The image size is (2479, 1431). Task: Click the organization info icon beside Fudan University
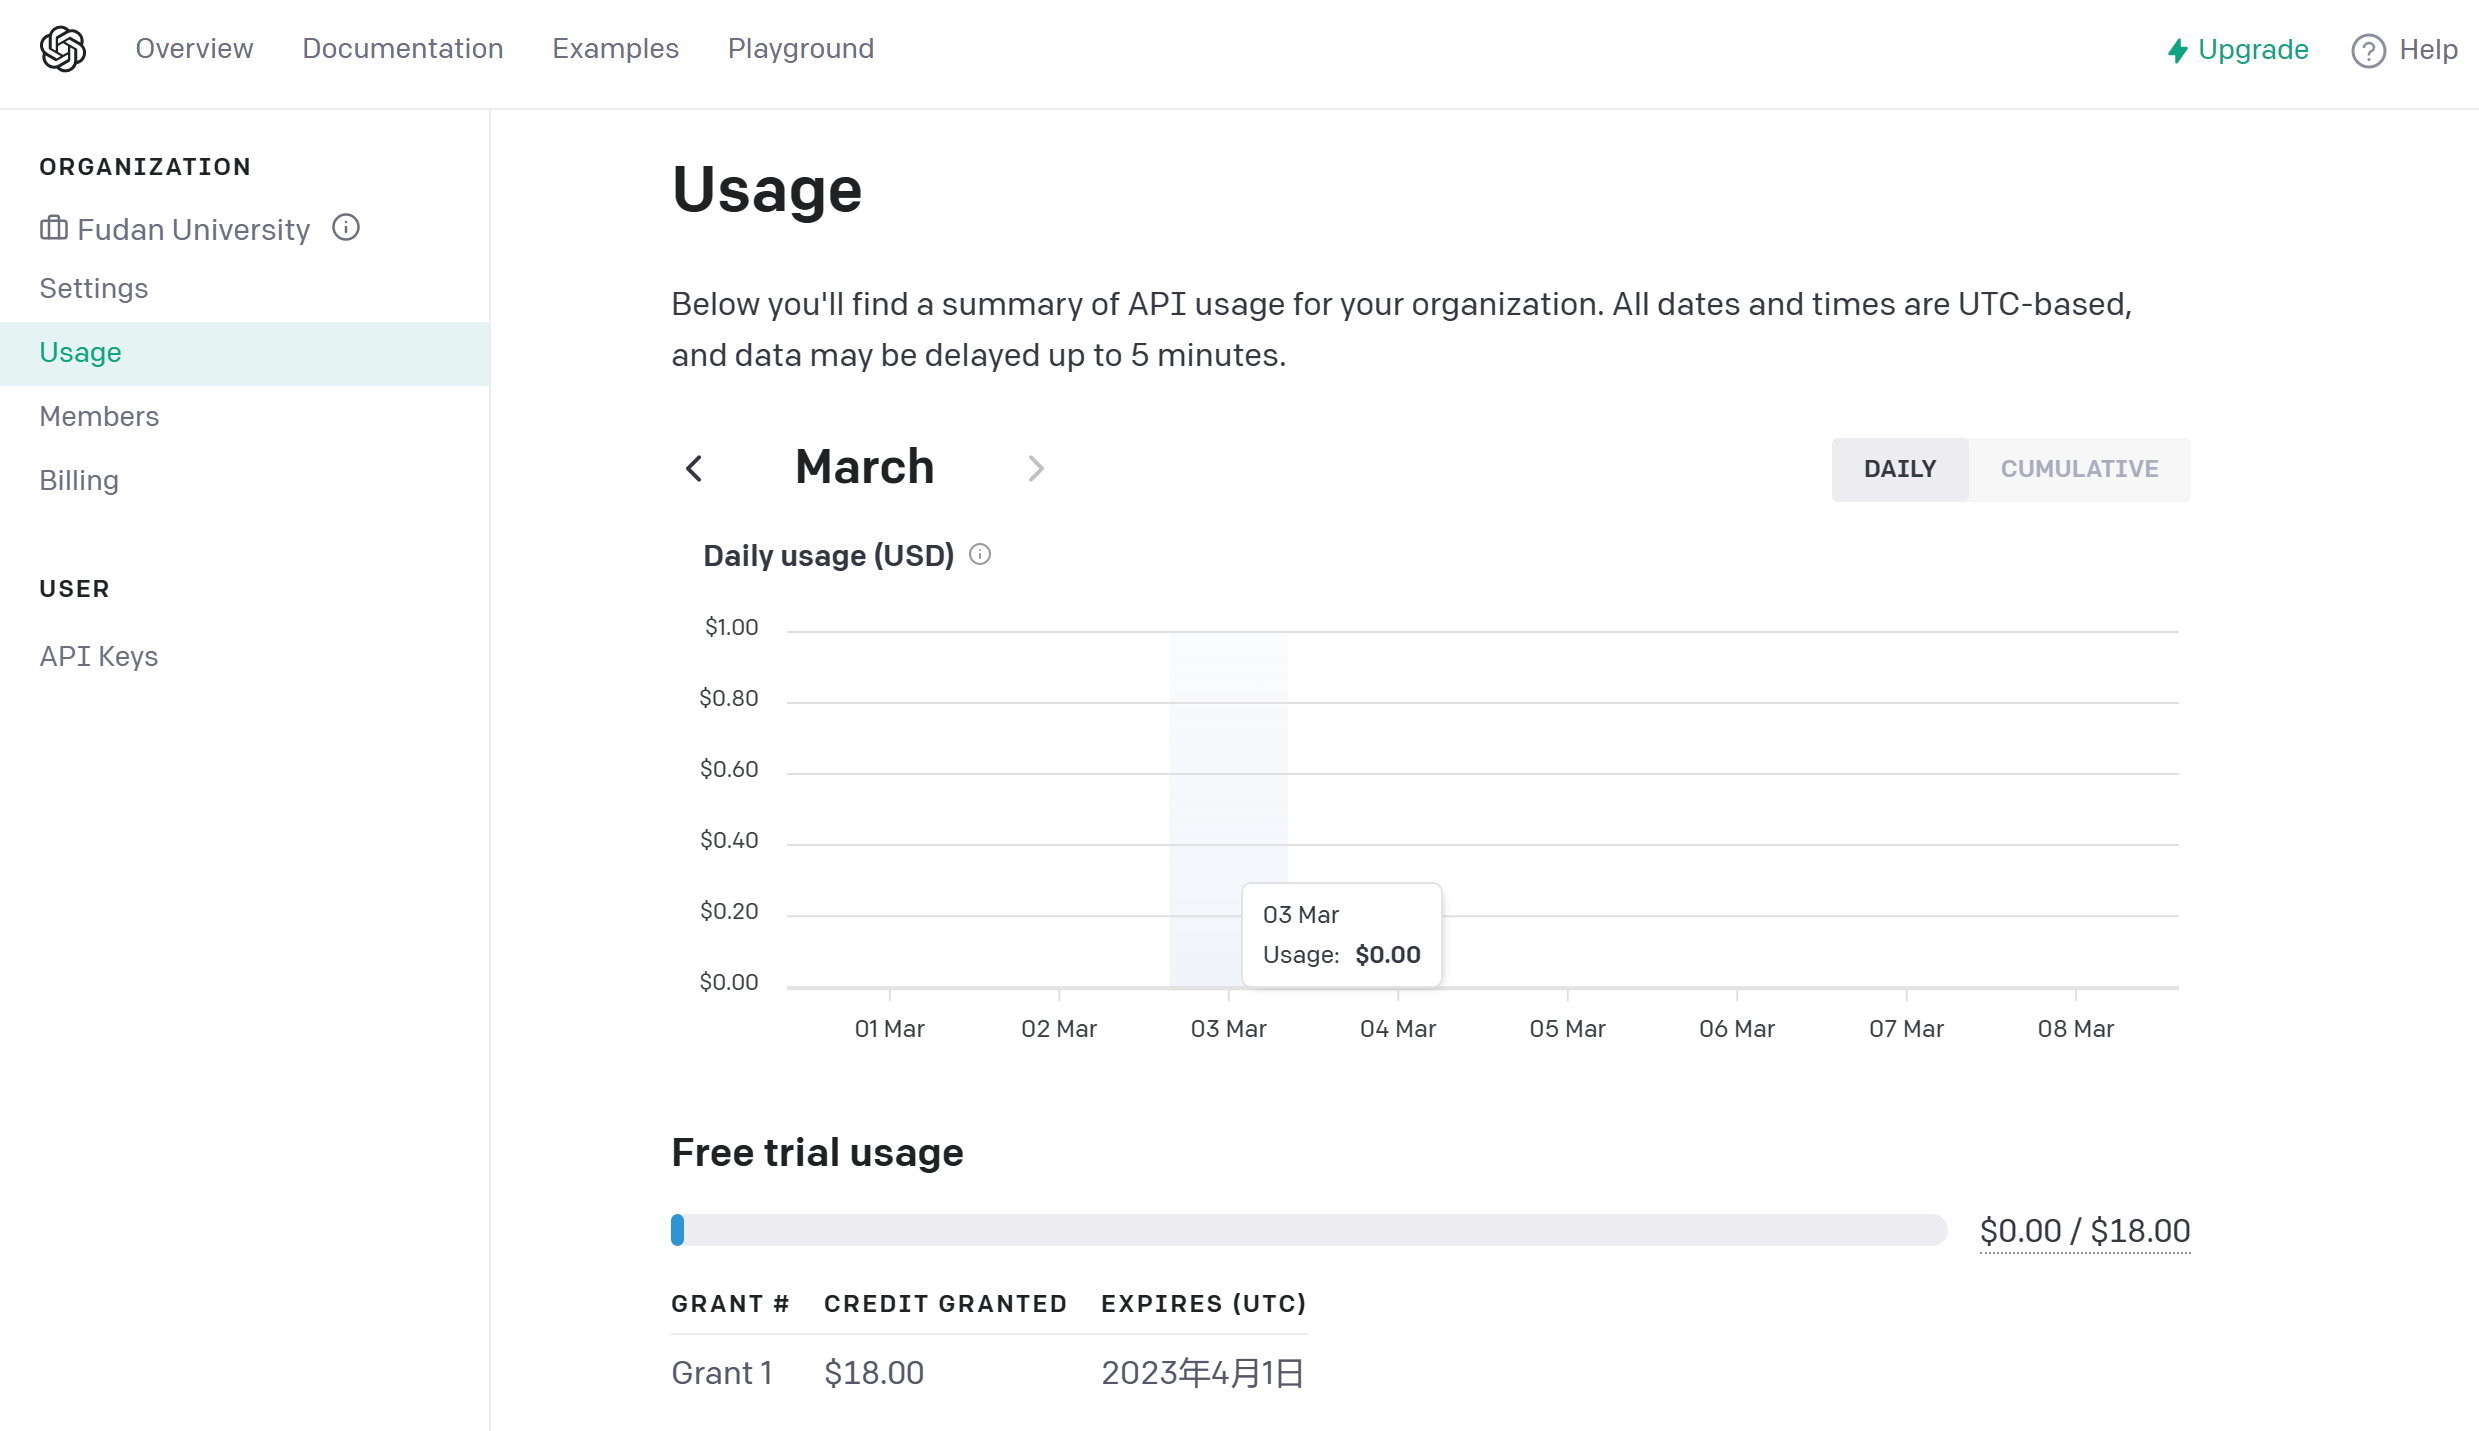[x=346, y=228]
